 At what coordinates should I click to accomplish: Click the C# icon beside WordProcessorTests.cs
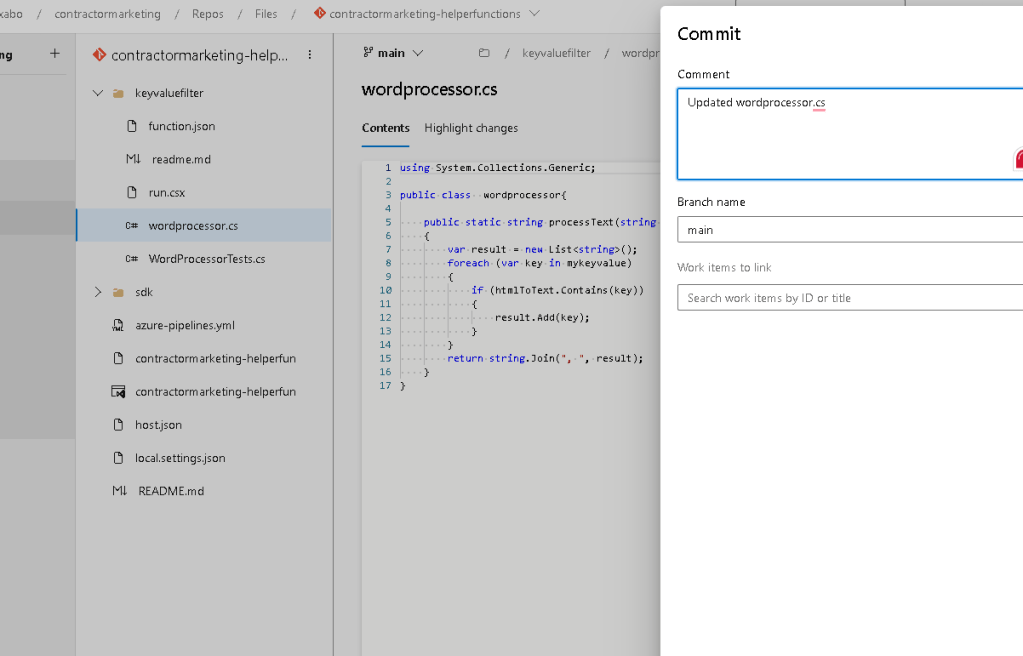pos(132,258)
